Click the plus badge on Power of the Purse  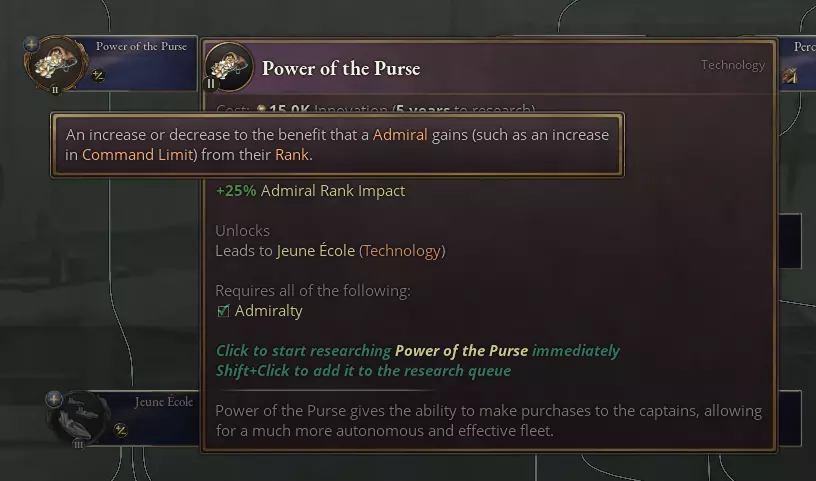(x=31, y=45)
